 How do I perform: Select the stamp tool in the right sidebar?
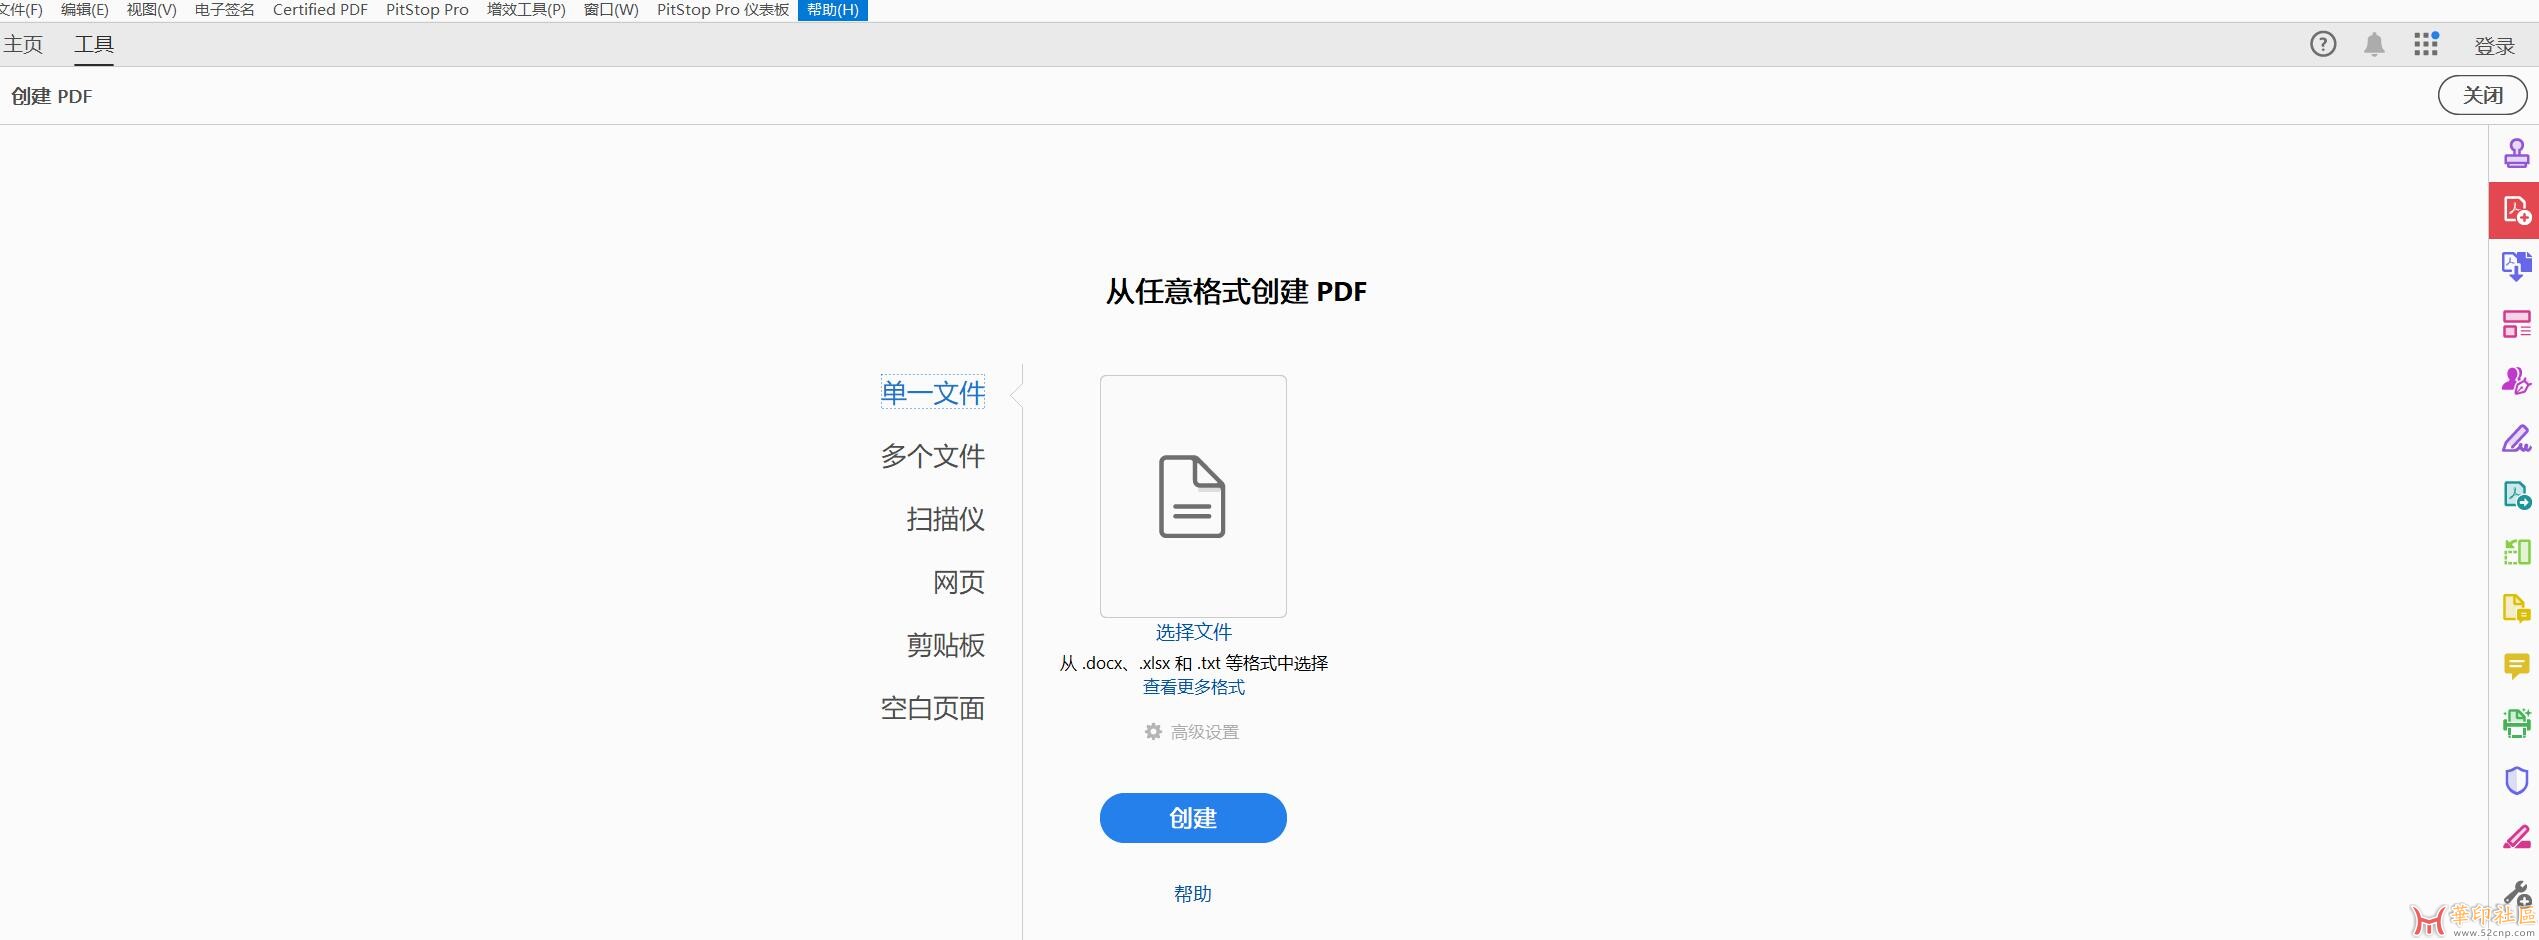pos(2517,155)
